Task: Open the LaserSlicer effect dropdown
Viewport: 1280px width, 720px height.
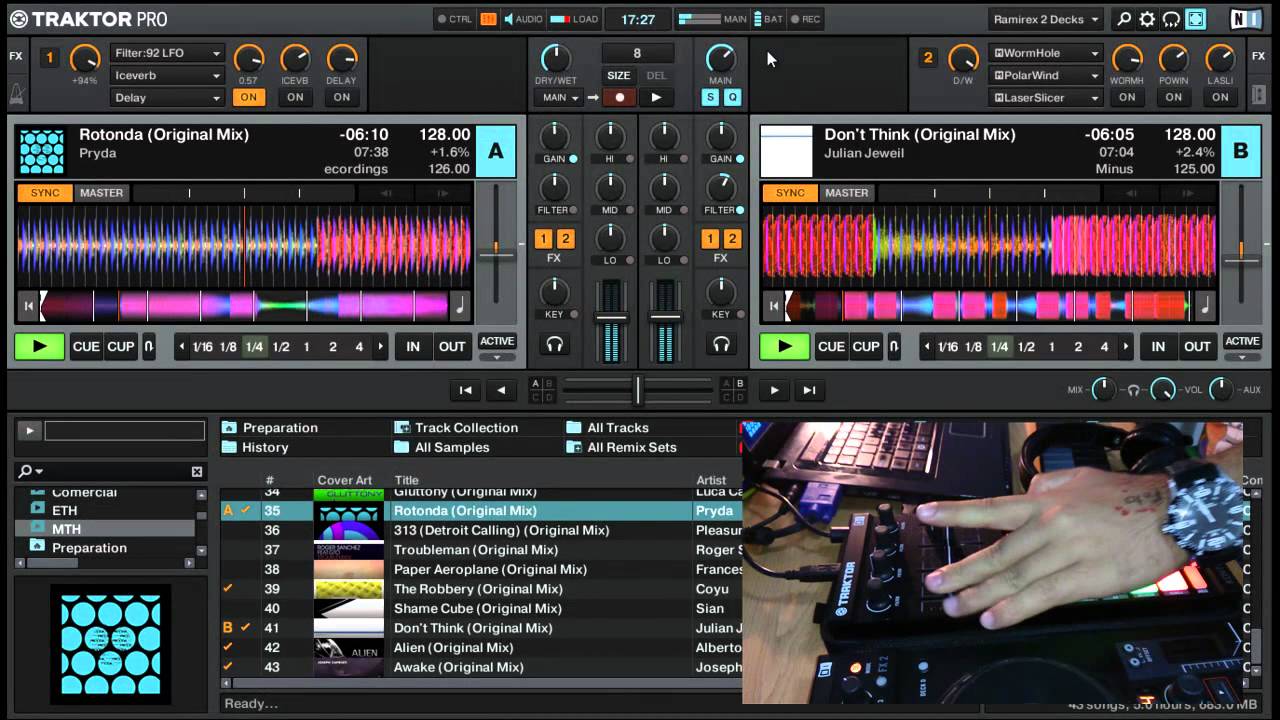Action: click(1046, 97)
